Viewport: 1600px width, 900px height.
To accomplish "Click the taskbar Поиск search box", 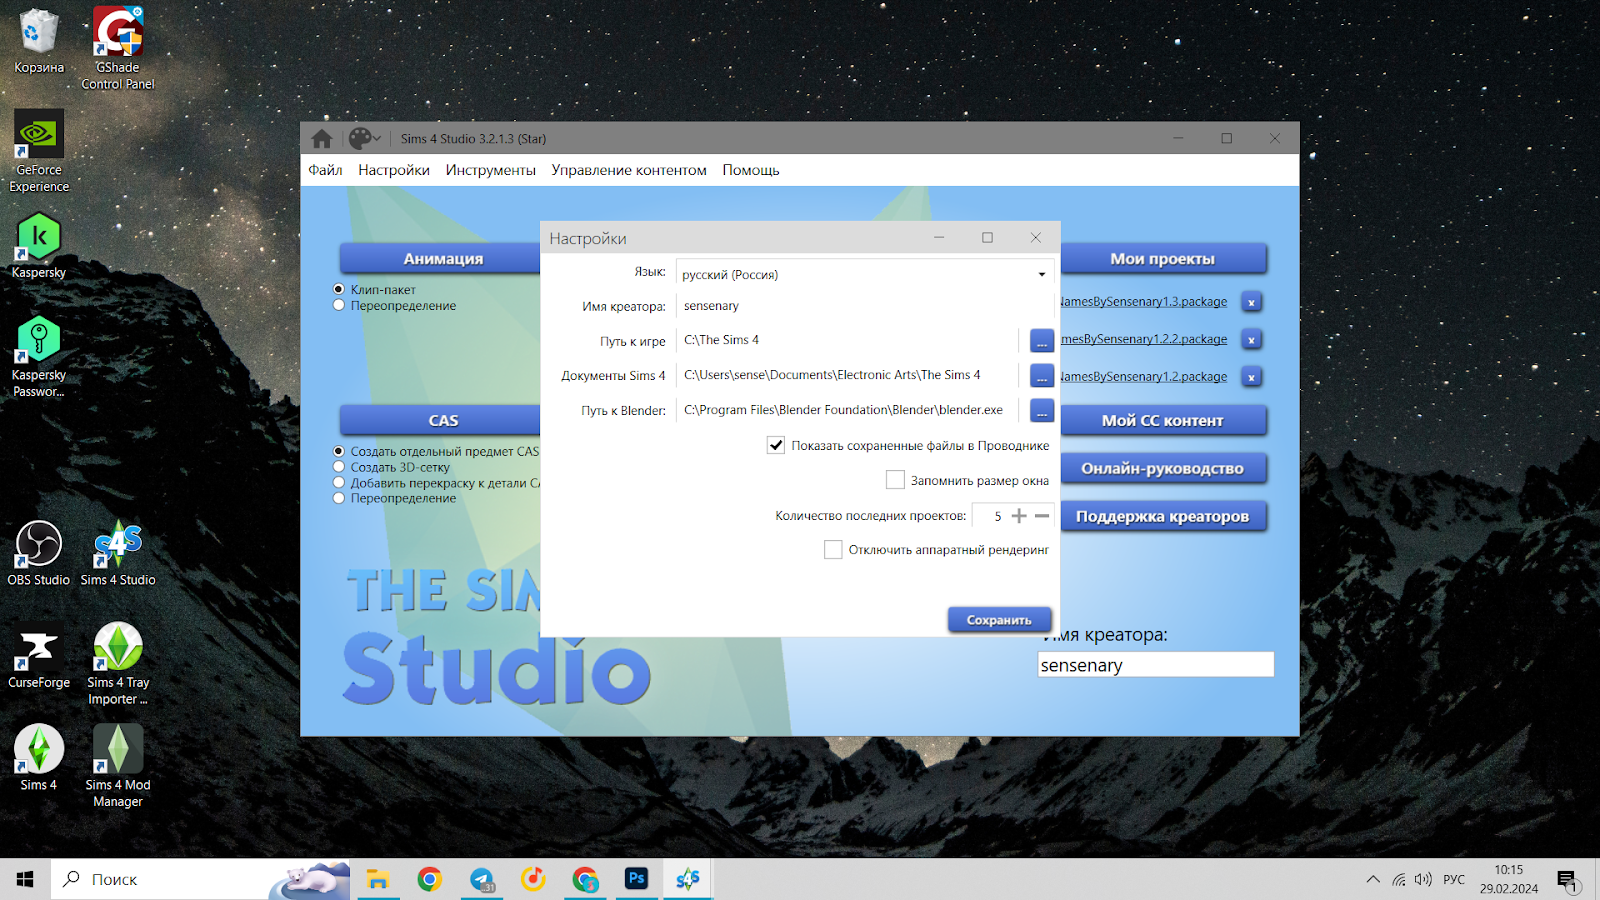I will 200,879.
